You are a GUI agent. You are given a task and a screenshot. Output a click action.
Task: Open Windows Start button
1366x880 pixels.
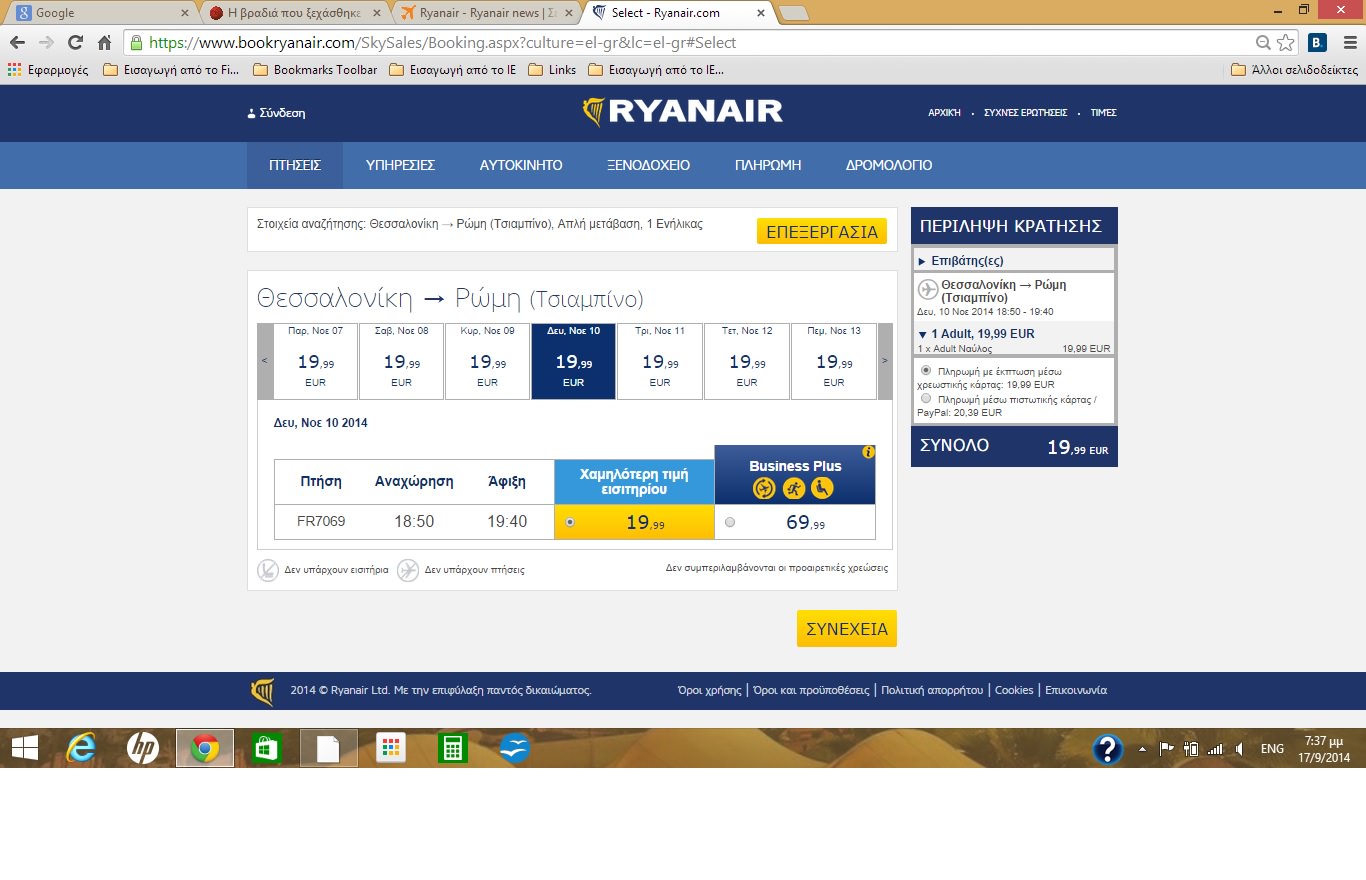click(25, 748)
